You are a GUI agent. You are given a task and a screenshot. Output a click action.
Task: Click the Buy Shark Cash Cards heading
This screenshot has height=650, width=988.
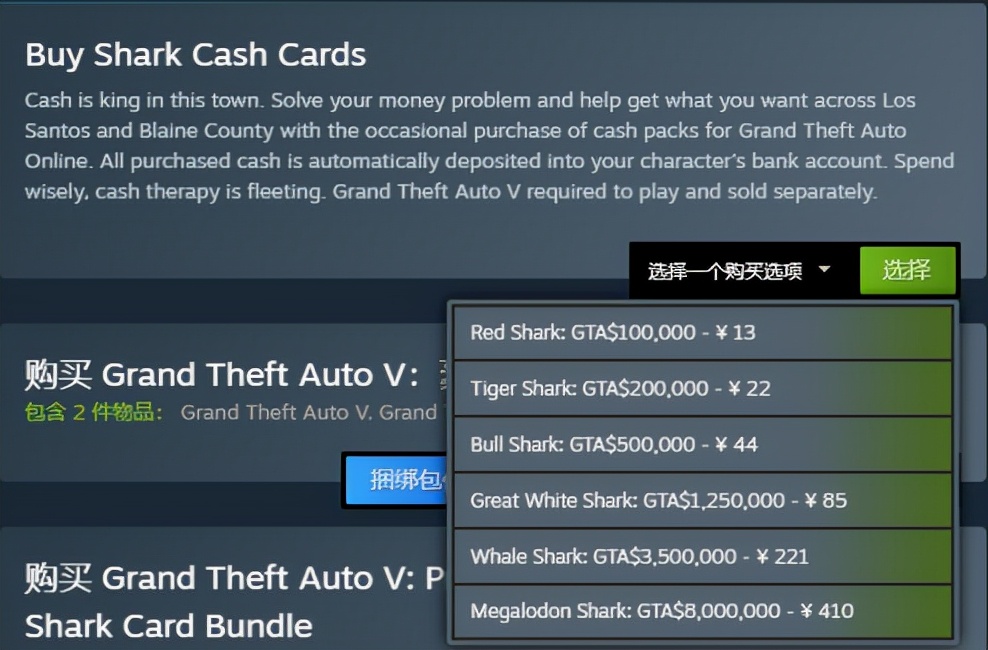click(196, 54)
